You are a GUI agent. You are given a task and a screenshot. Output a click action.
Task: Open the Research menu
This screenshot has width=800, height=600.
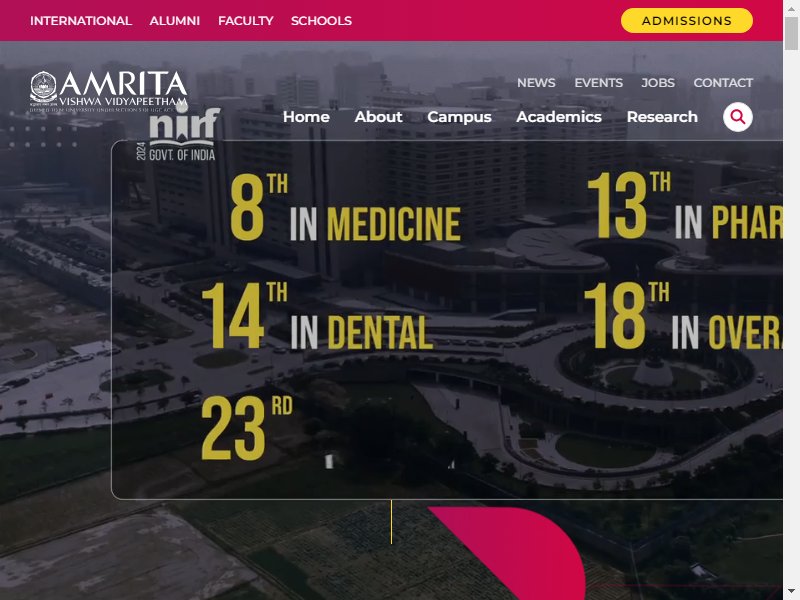662,117
